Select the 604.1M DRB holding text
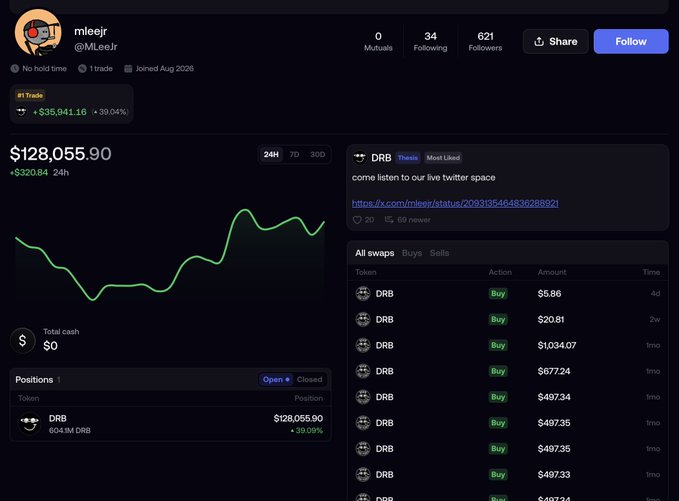679x501 pixels. pyautogui.click(x=70, y=430)
